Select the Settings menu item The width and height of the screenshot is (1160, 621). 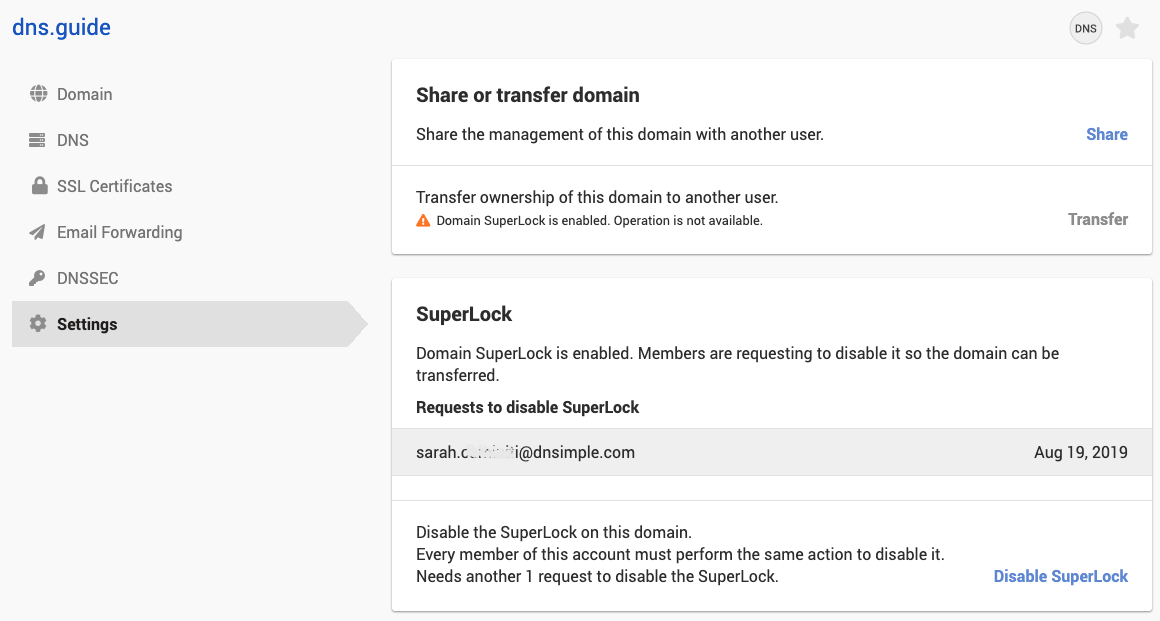tap(87, 324)
